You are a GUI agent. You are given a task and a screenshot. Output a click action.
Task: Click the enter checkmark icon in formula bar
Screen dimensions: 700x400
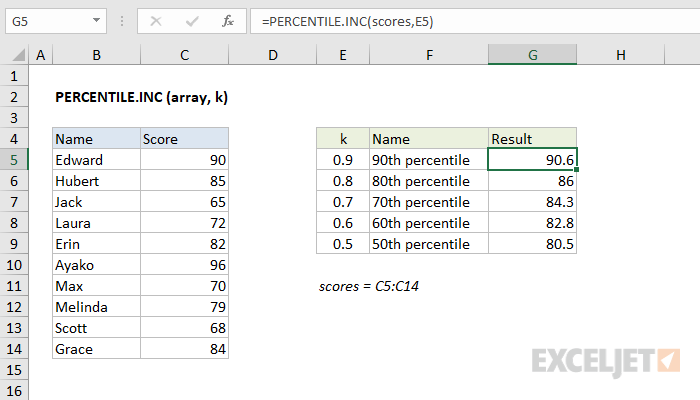192,20
